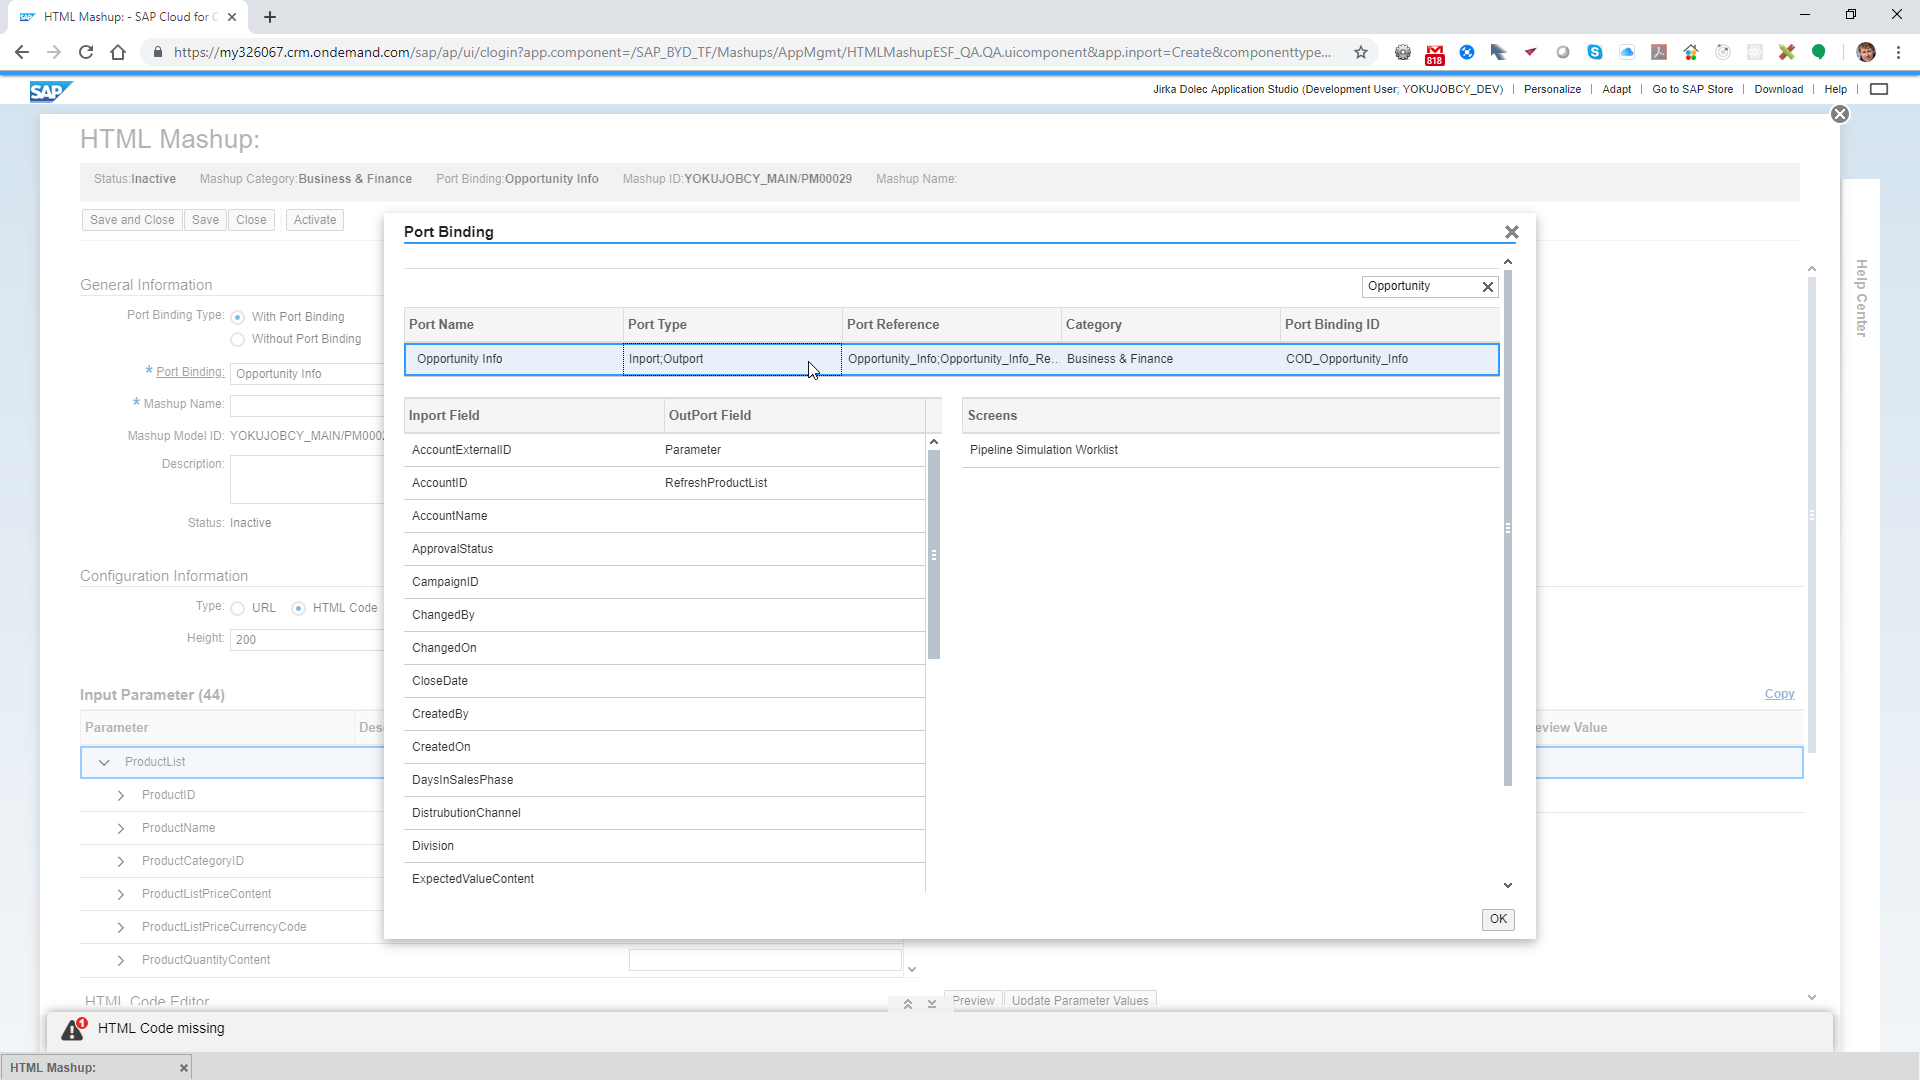This screenshot has width=1920, height=1080.
Task: Select With Port Binding radio button
Action: (238, 318)
